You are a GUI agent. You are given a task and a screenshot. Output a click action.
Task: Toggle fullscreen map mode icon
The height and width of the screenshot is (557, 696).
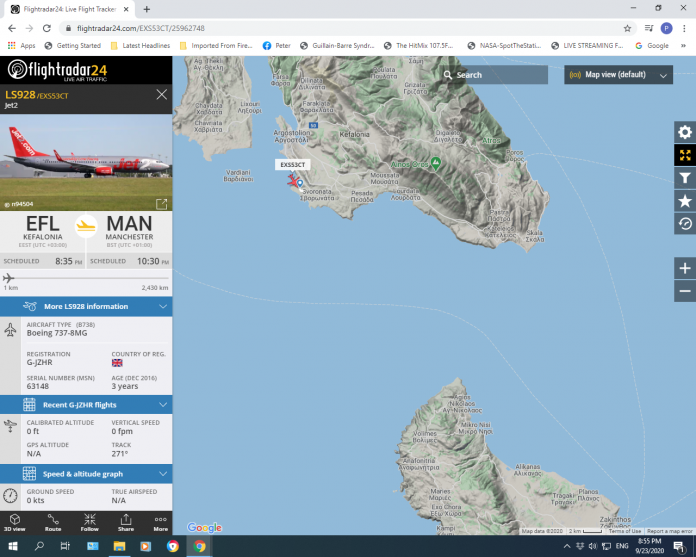tap(685, 155)
